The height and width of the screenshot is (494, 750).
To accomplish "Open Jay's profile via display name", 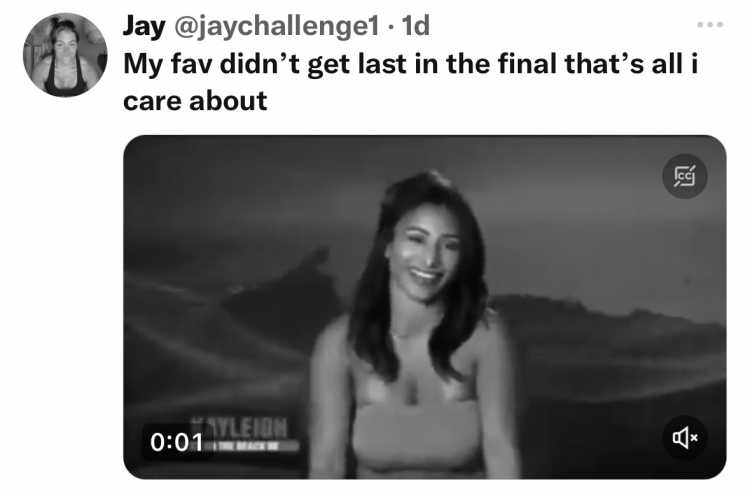I will [x=144, y=26].
